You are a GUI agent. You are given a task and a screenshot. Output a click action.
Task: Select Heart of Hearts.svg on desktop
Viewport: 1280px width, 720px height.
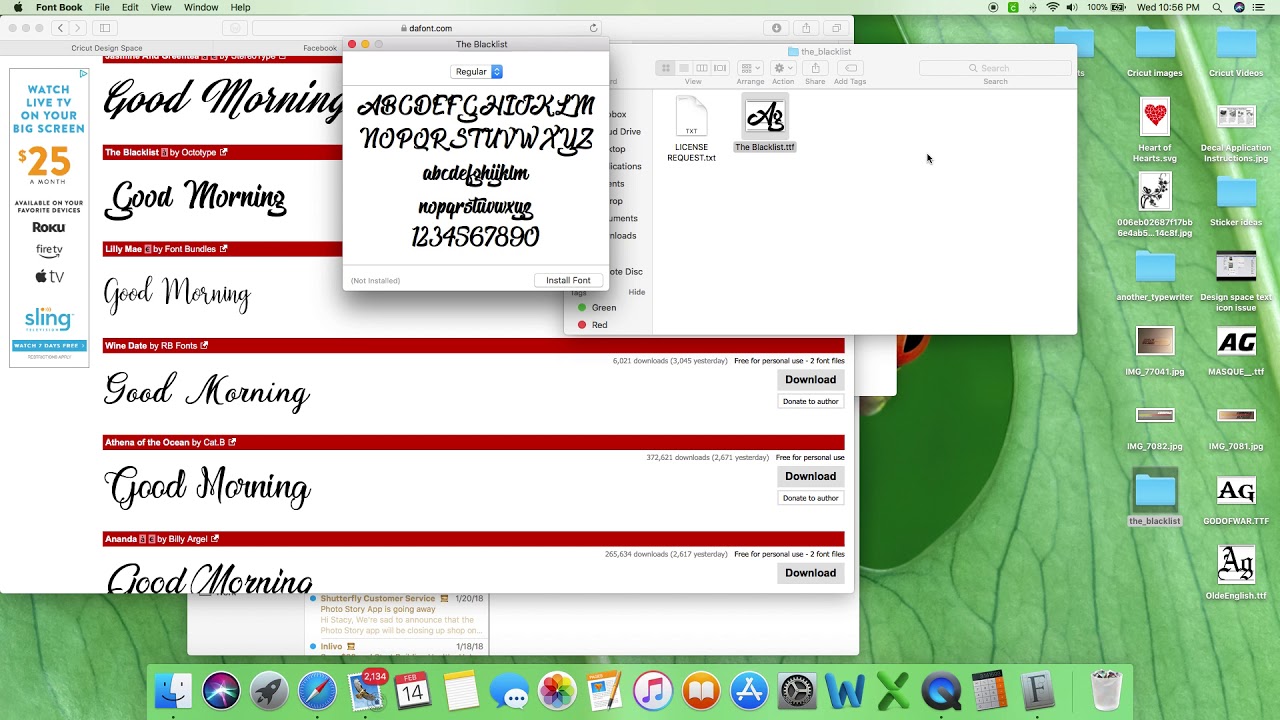(1155, 131)
